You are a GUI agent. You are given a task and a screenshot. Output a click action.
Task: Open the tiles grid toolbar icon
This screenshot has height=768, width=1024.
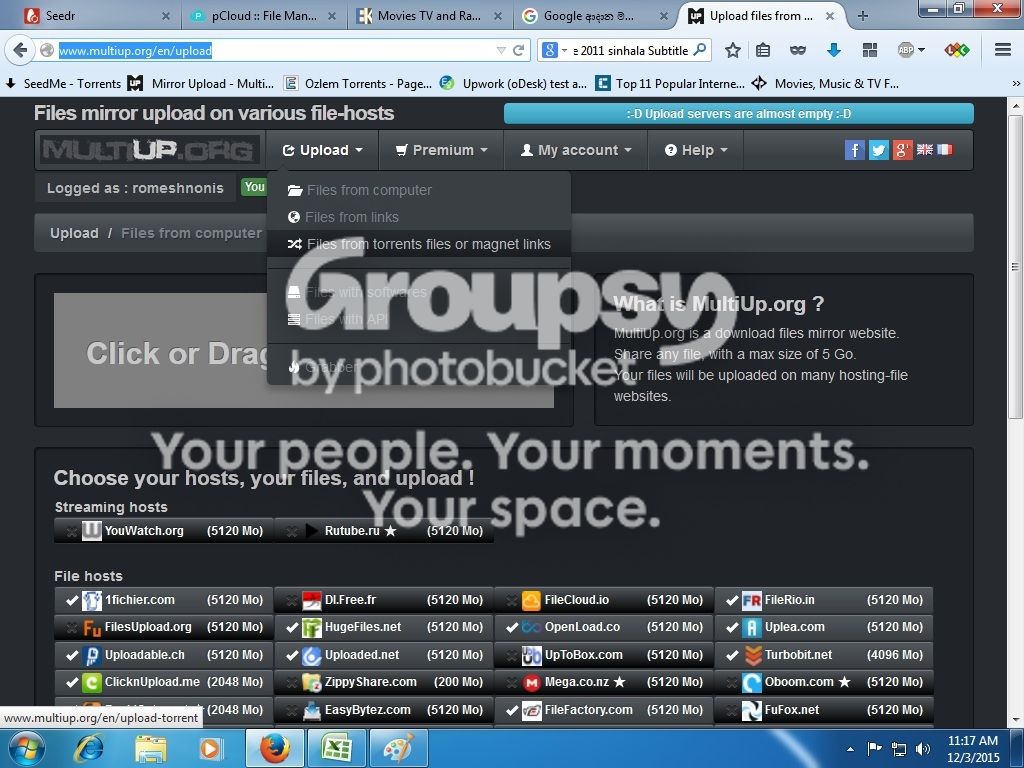869,50
